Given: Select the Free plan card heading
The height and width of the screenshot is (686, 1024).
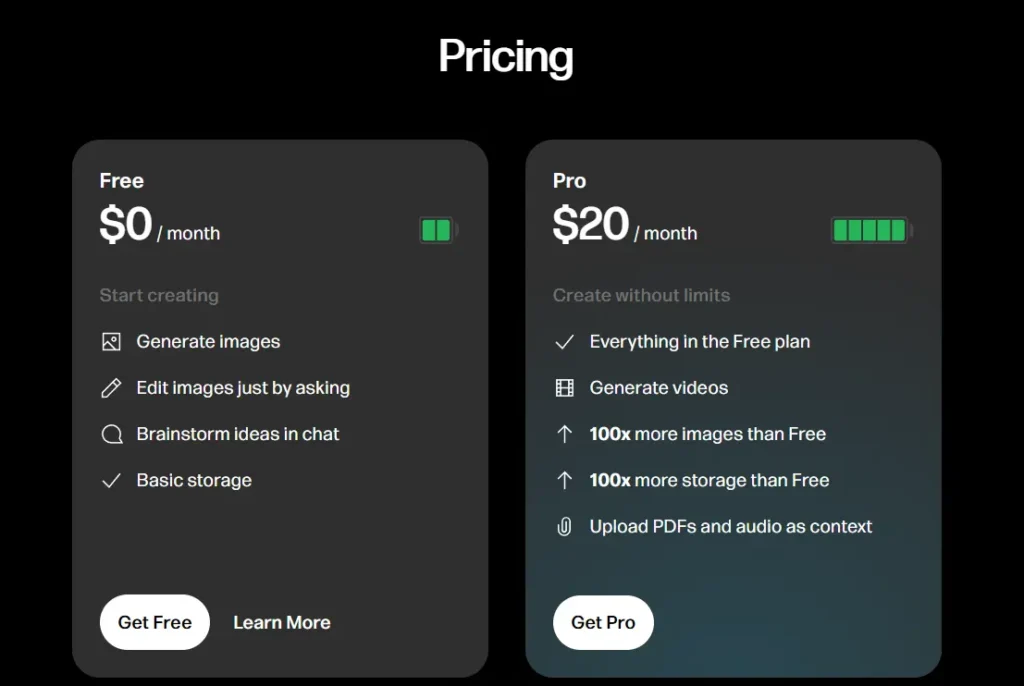Looking at the screenshot, I should point(121,181).
